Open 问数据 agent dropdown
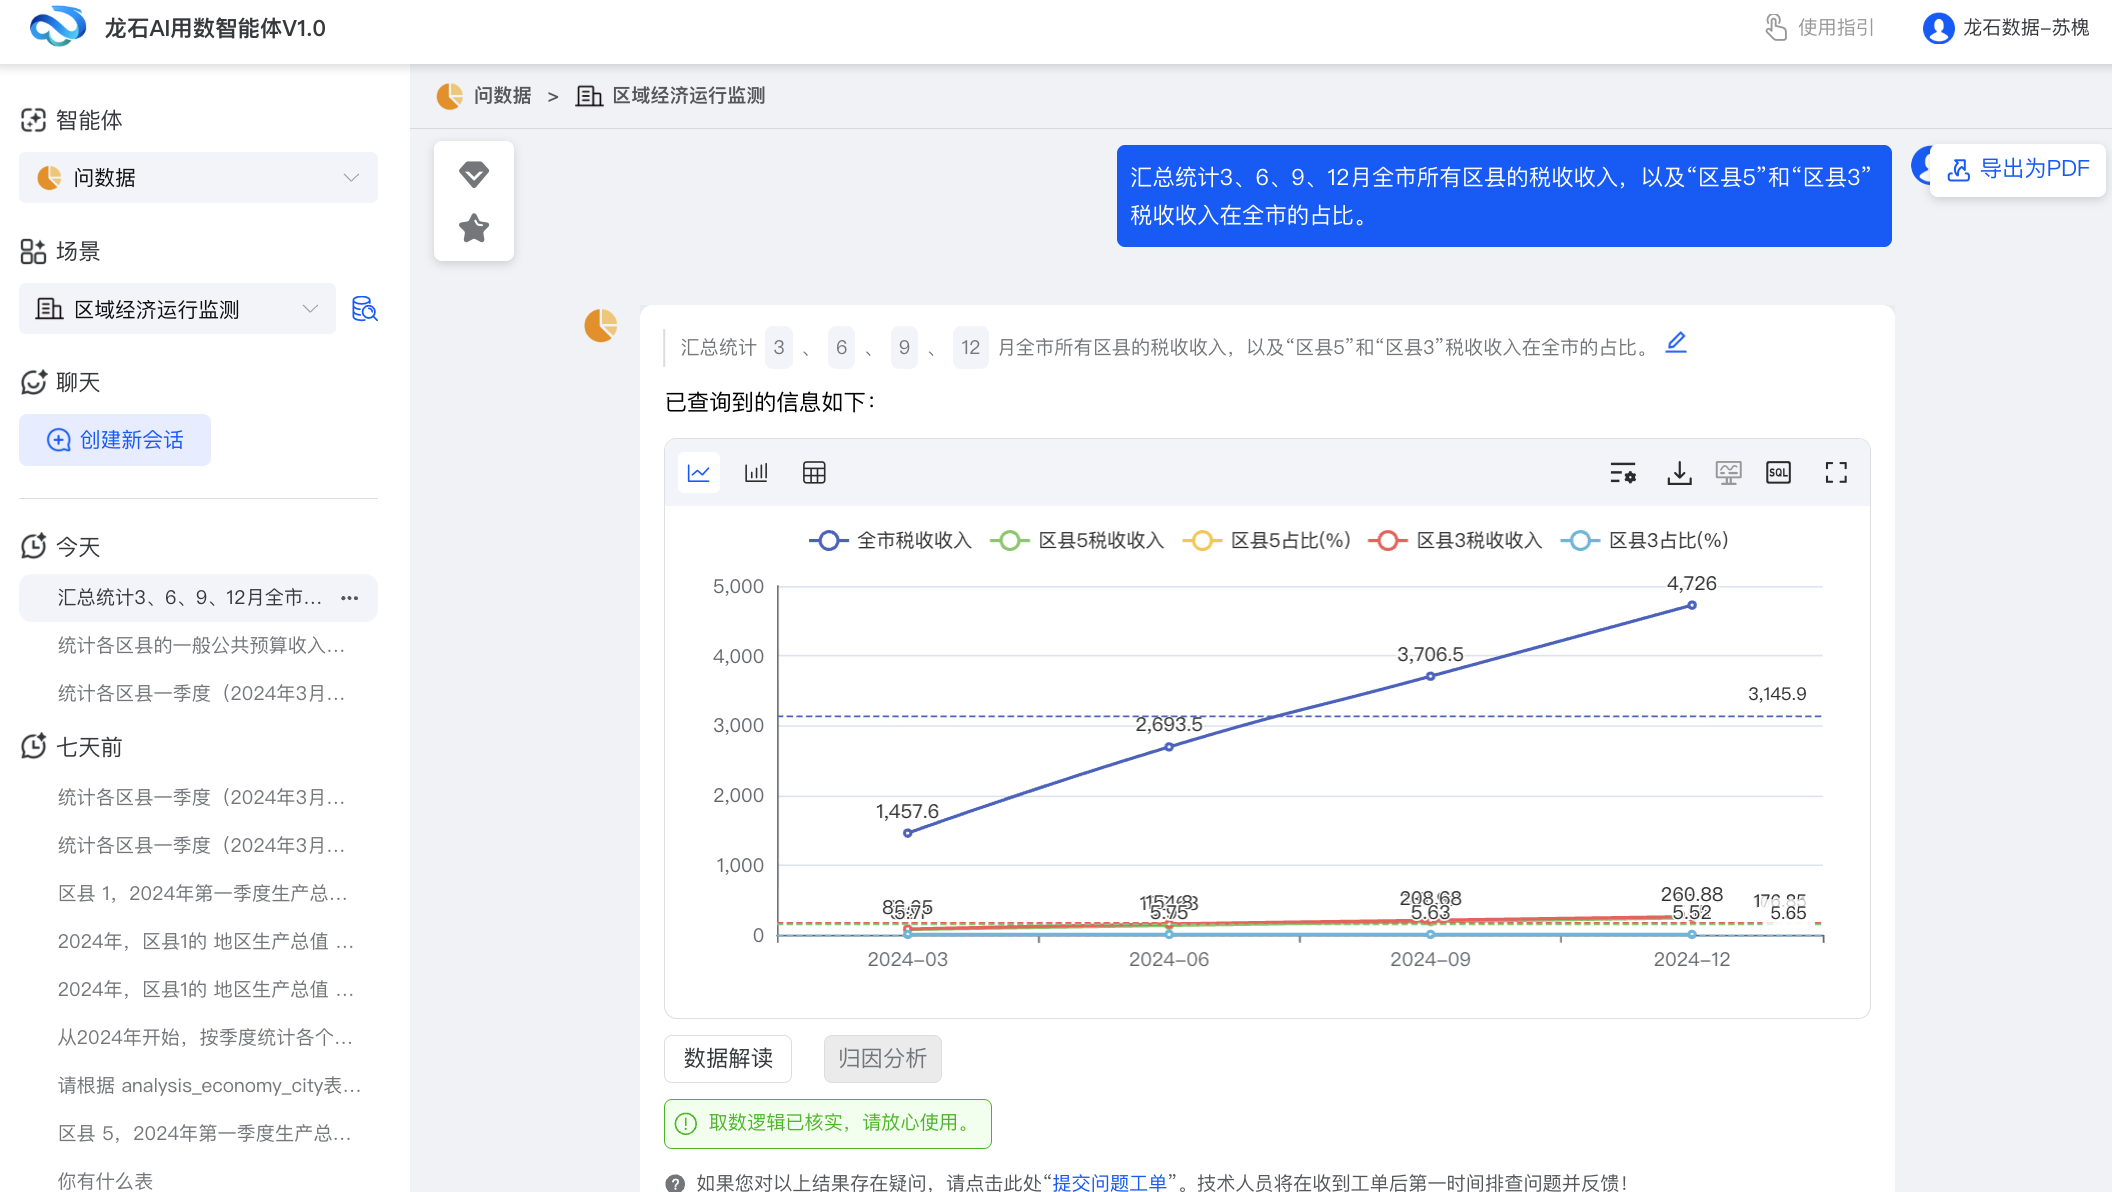Screen dimensions: 2112x1192 (198, 178)
